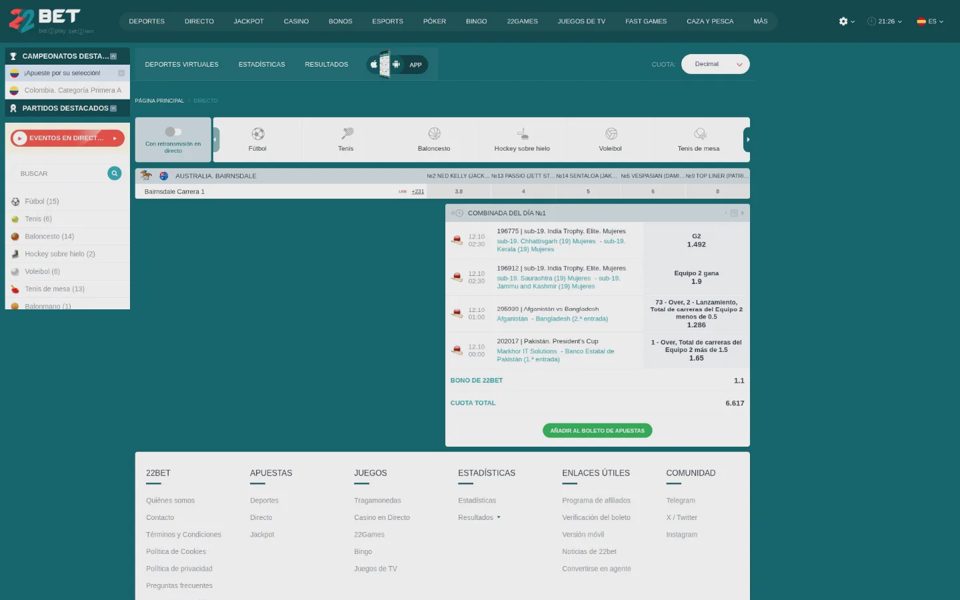Click trophy icon beside Campeonatos Destacados
960x600 pixels.
click(13, 56)
